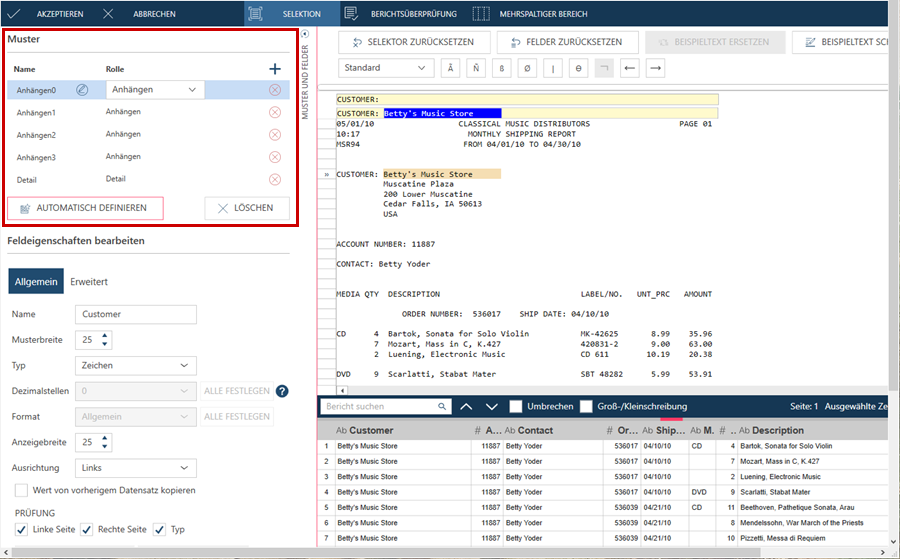Click the plus icon to add a Muster
This screenshot has height=559, width=900.
275,69
